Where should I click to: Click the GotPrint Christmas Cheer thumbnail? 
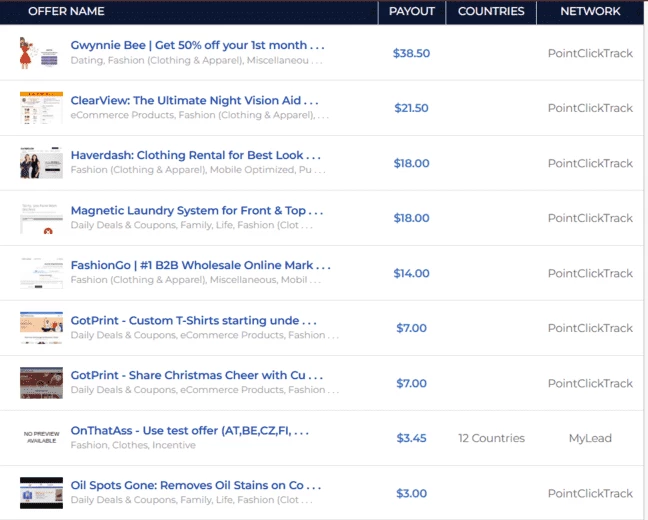(x=41, y=383)
